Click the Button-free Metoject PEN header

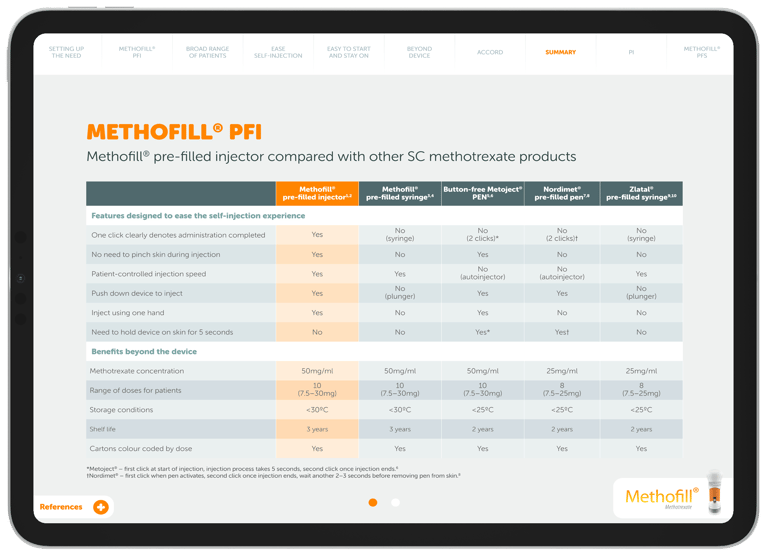pos(483,194)
